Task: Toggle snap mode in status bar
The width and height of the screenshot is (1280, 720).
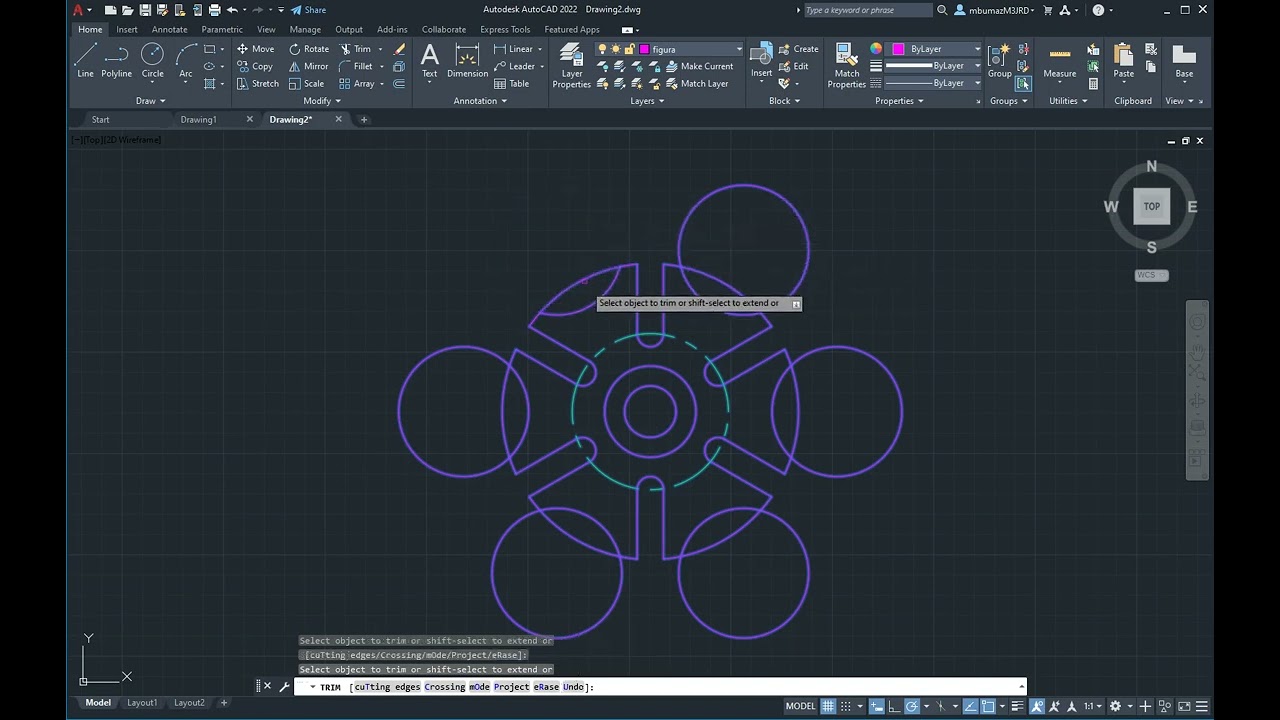Action: point(845,706)
